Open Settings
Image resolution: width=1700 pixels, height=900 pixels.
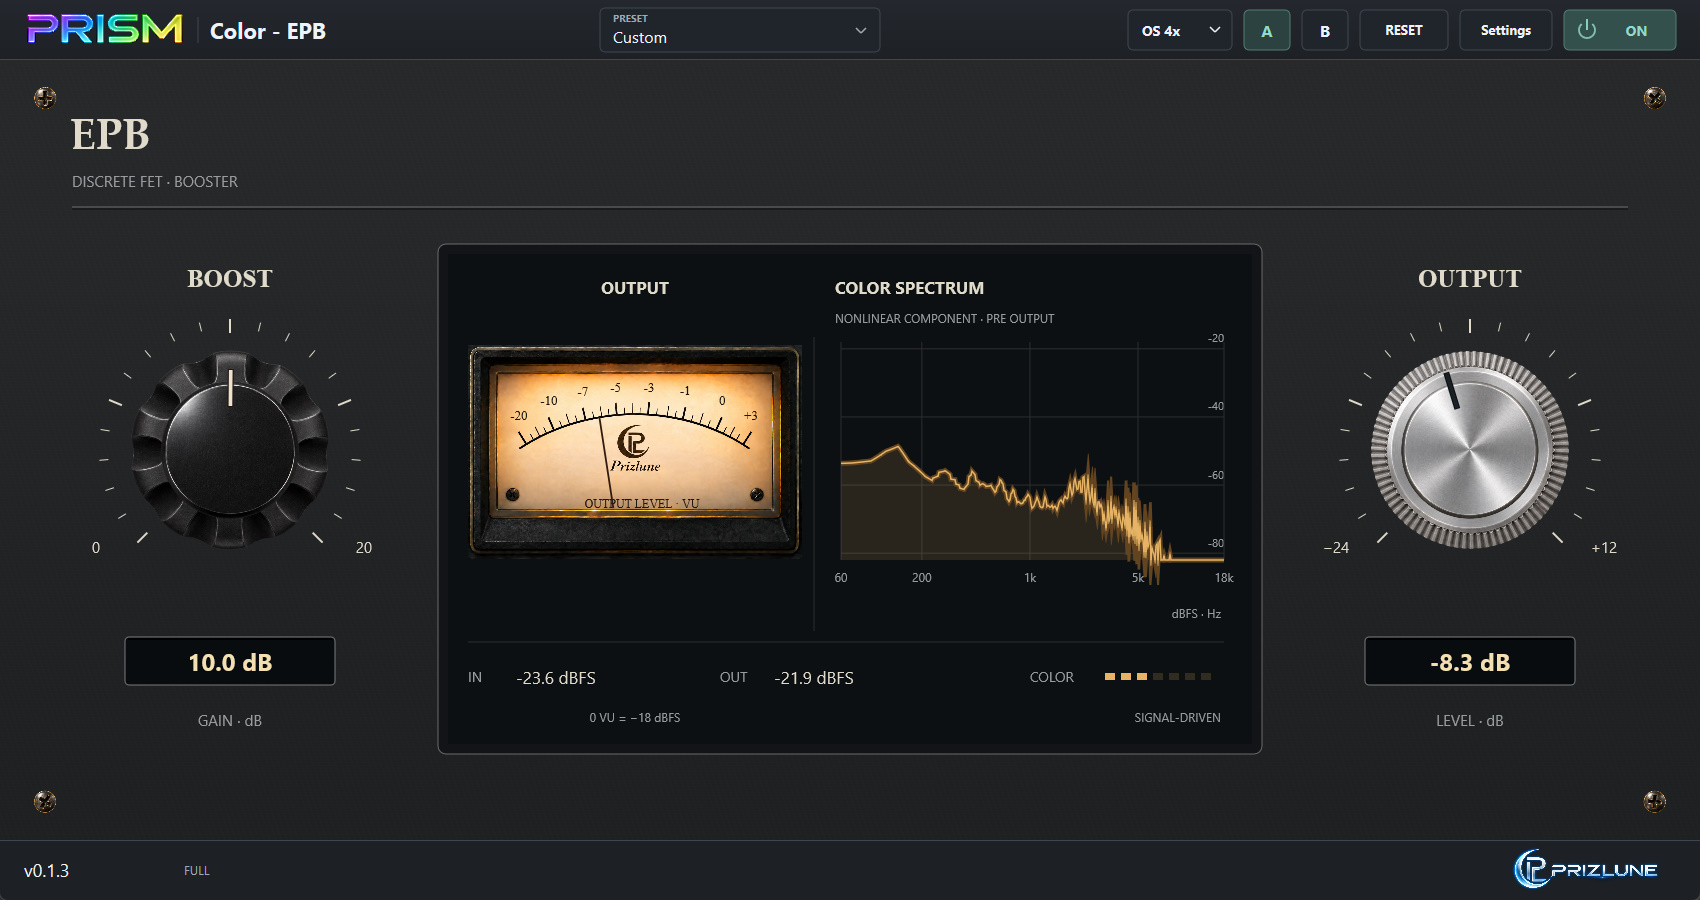[x=1505, y=30]
